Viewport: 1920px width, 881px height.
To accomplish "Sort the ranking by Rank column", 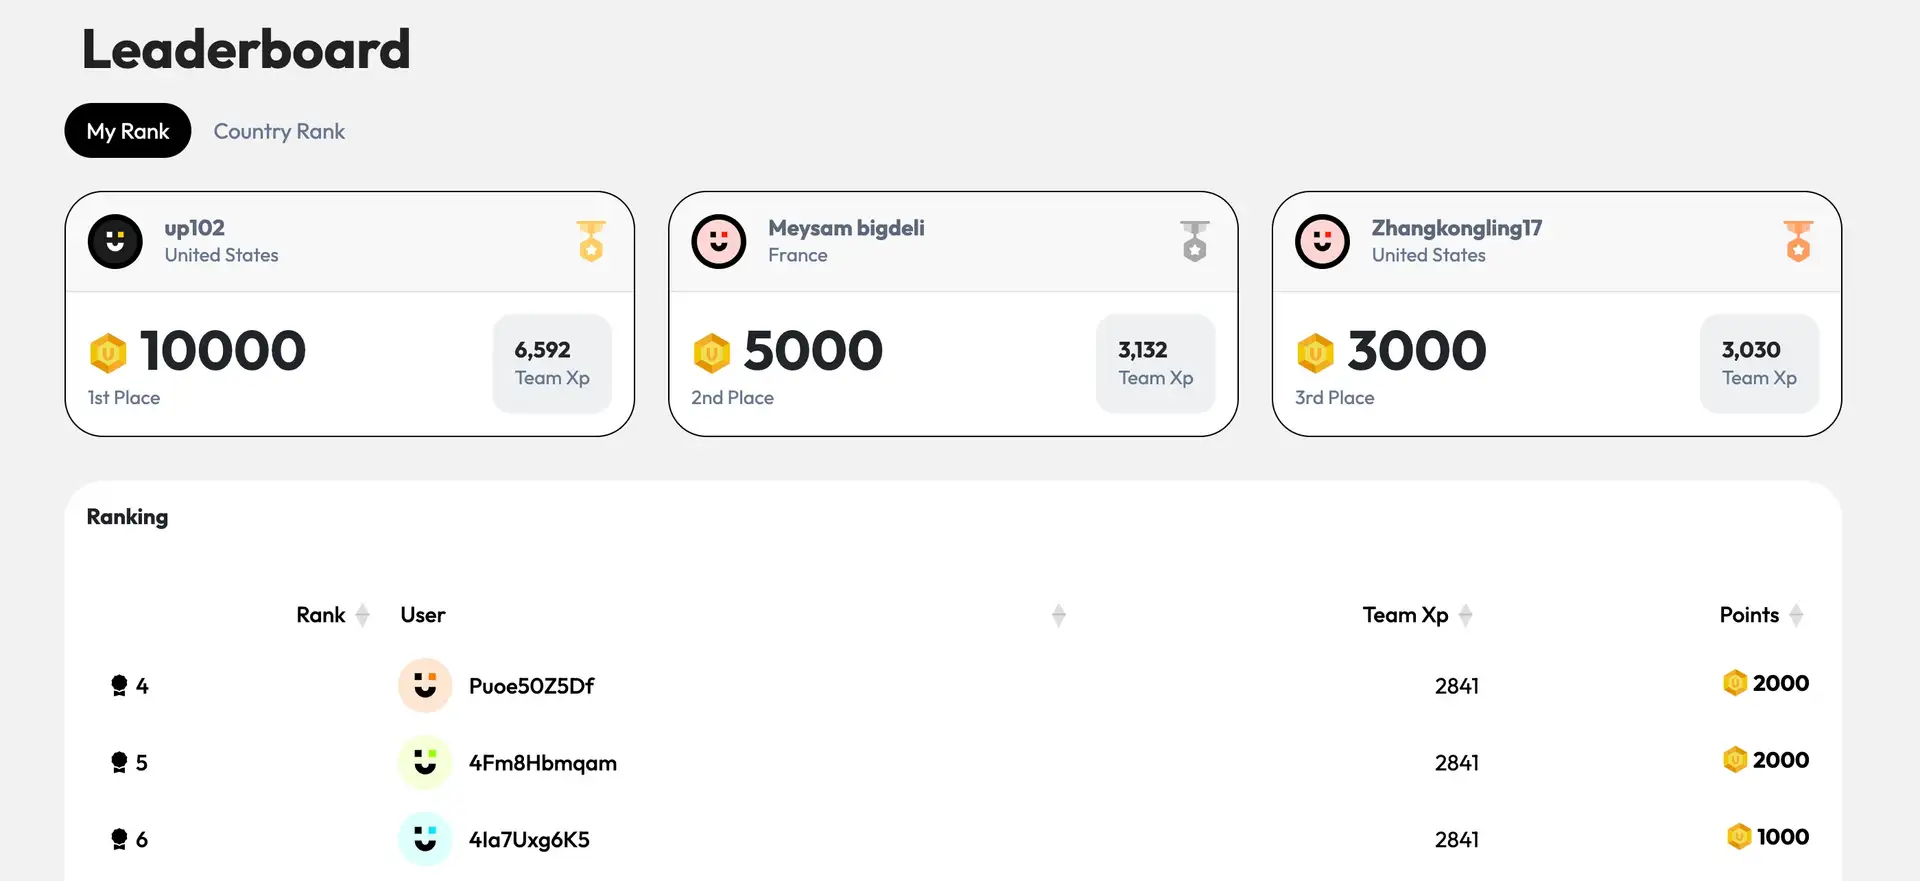I will (x=362, y=615).
